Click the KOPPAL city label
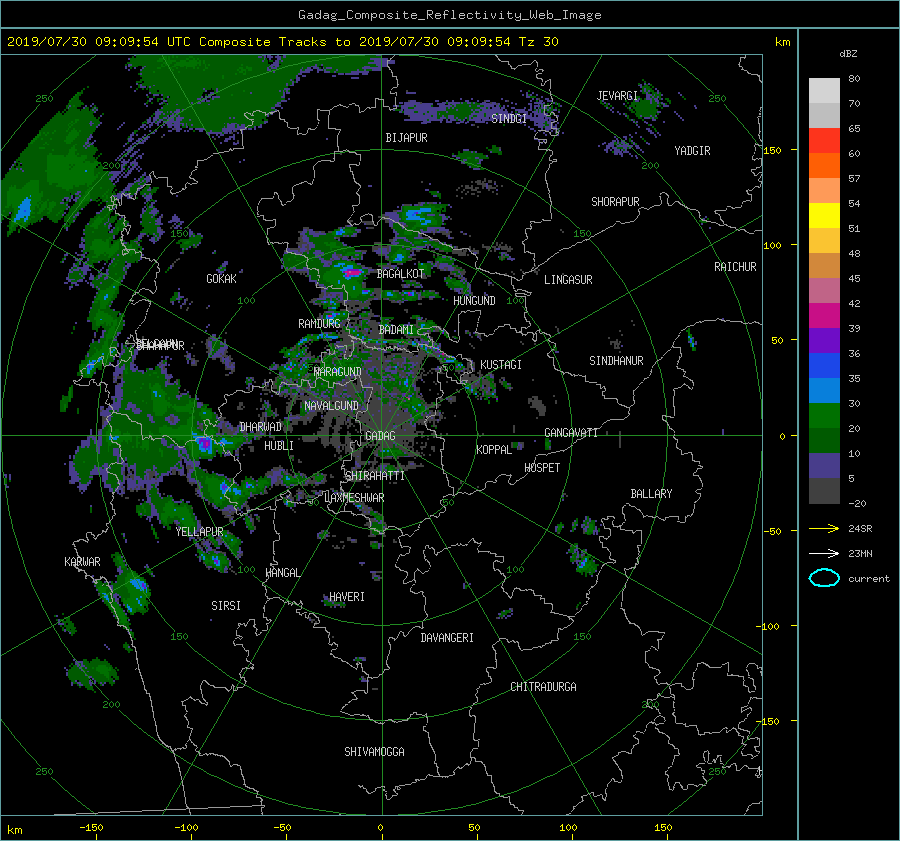 pyautogui.click(x=494, y=449)
